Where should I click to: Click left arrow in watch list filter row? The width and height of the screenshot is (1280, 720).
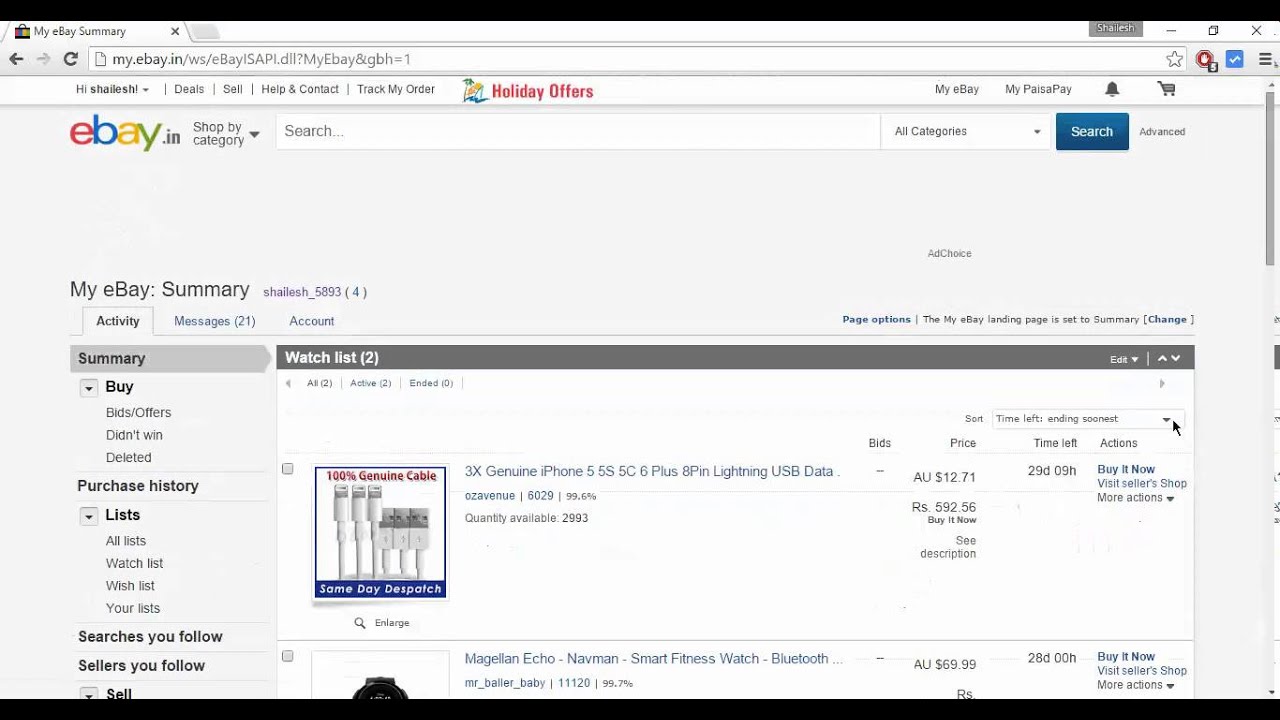(x=289, y=384)
